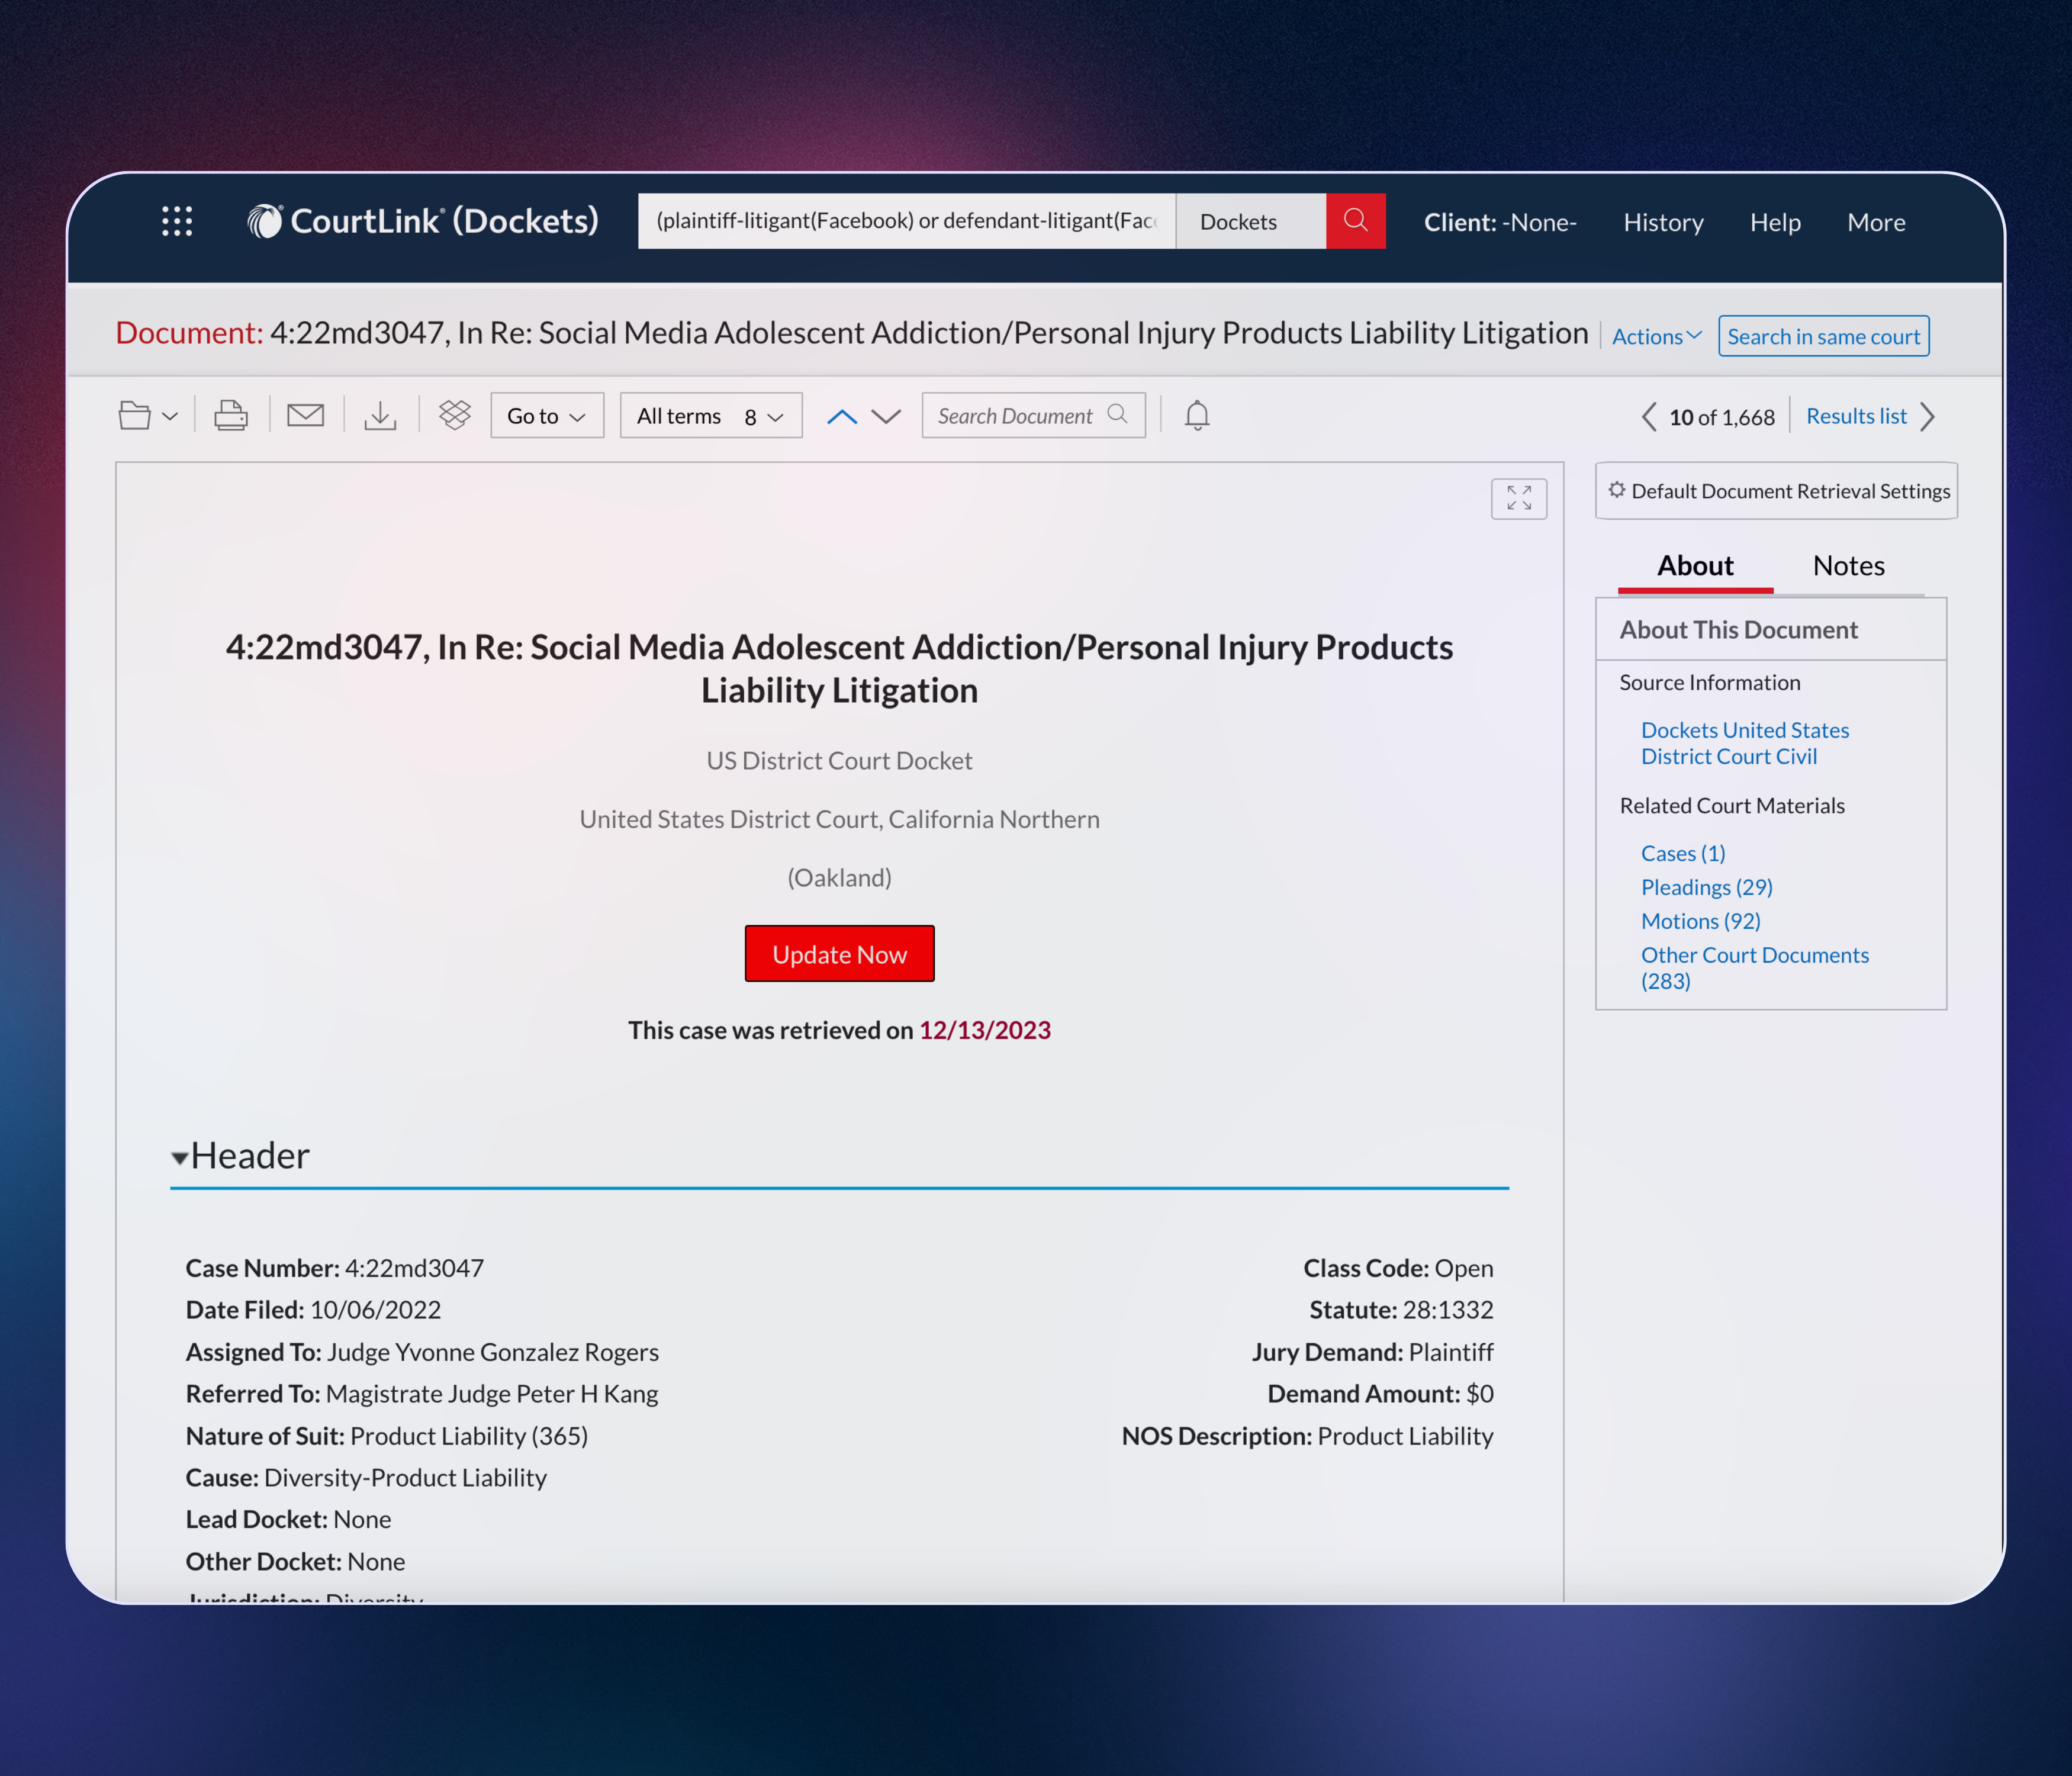The image size is (2072, 1776).
Task: Select Cause: Diversity-Product Liability text
Action: [366, 1478]
